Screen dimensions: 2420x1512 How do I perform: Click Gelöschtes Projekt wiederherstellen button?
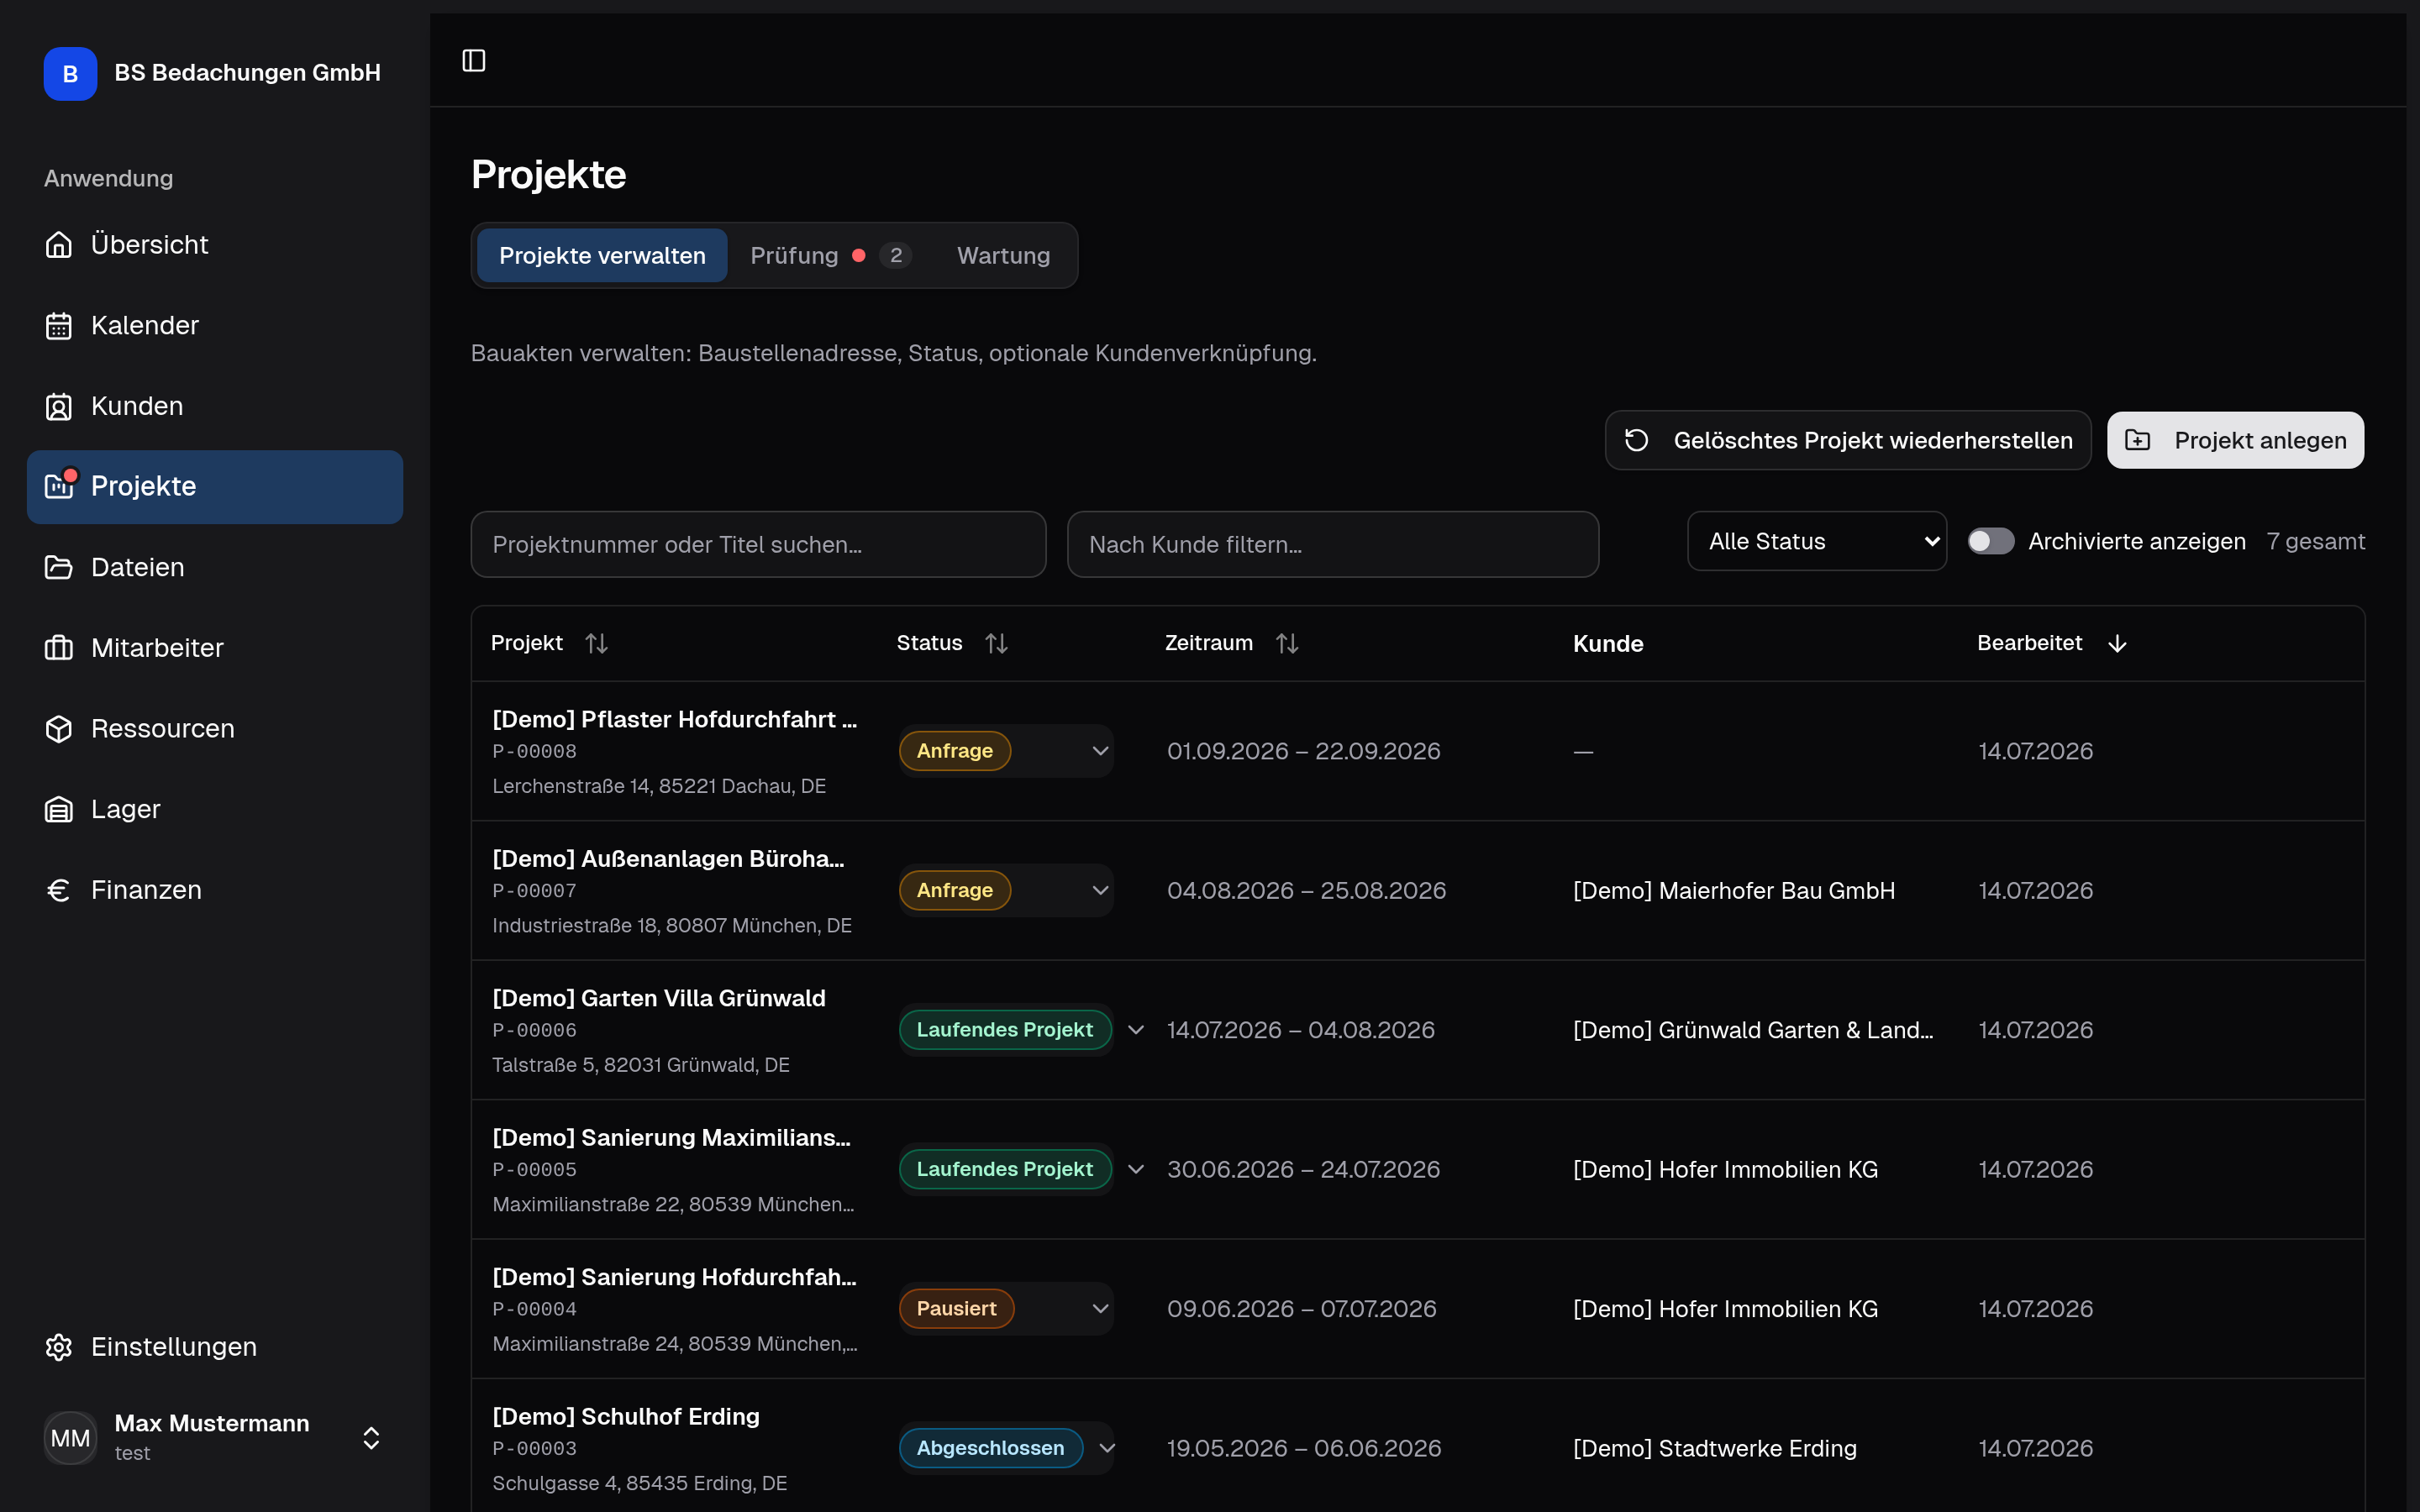click(x=1848, y=440)
